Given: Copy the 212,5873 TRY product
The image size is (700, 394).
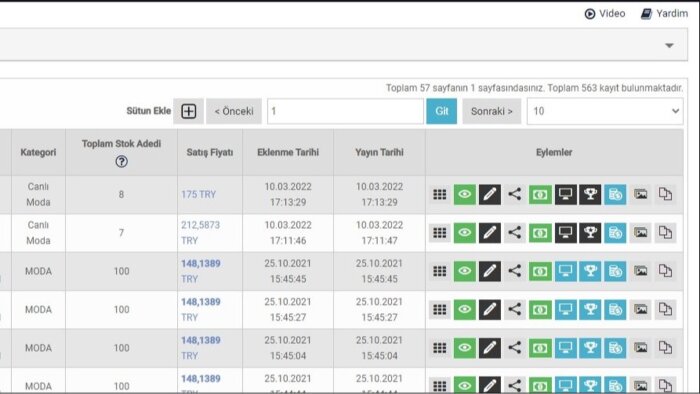Looking at the screenshot, I should click(x=666, y=232).
